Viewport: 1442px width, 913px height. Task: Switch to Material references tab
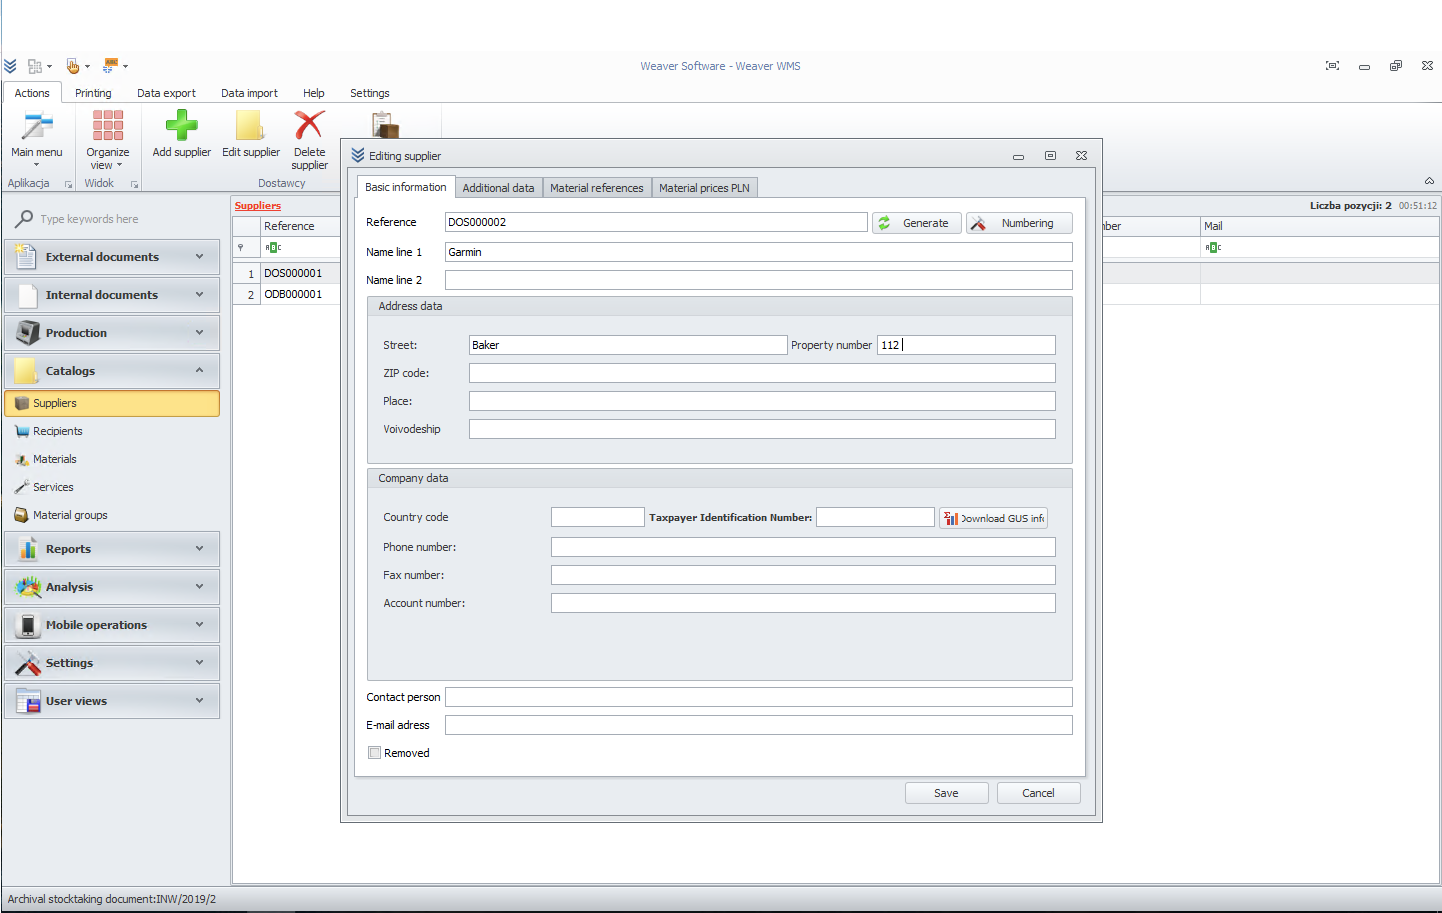[597, 188]
